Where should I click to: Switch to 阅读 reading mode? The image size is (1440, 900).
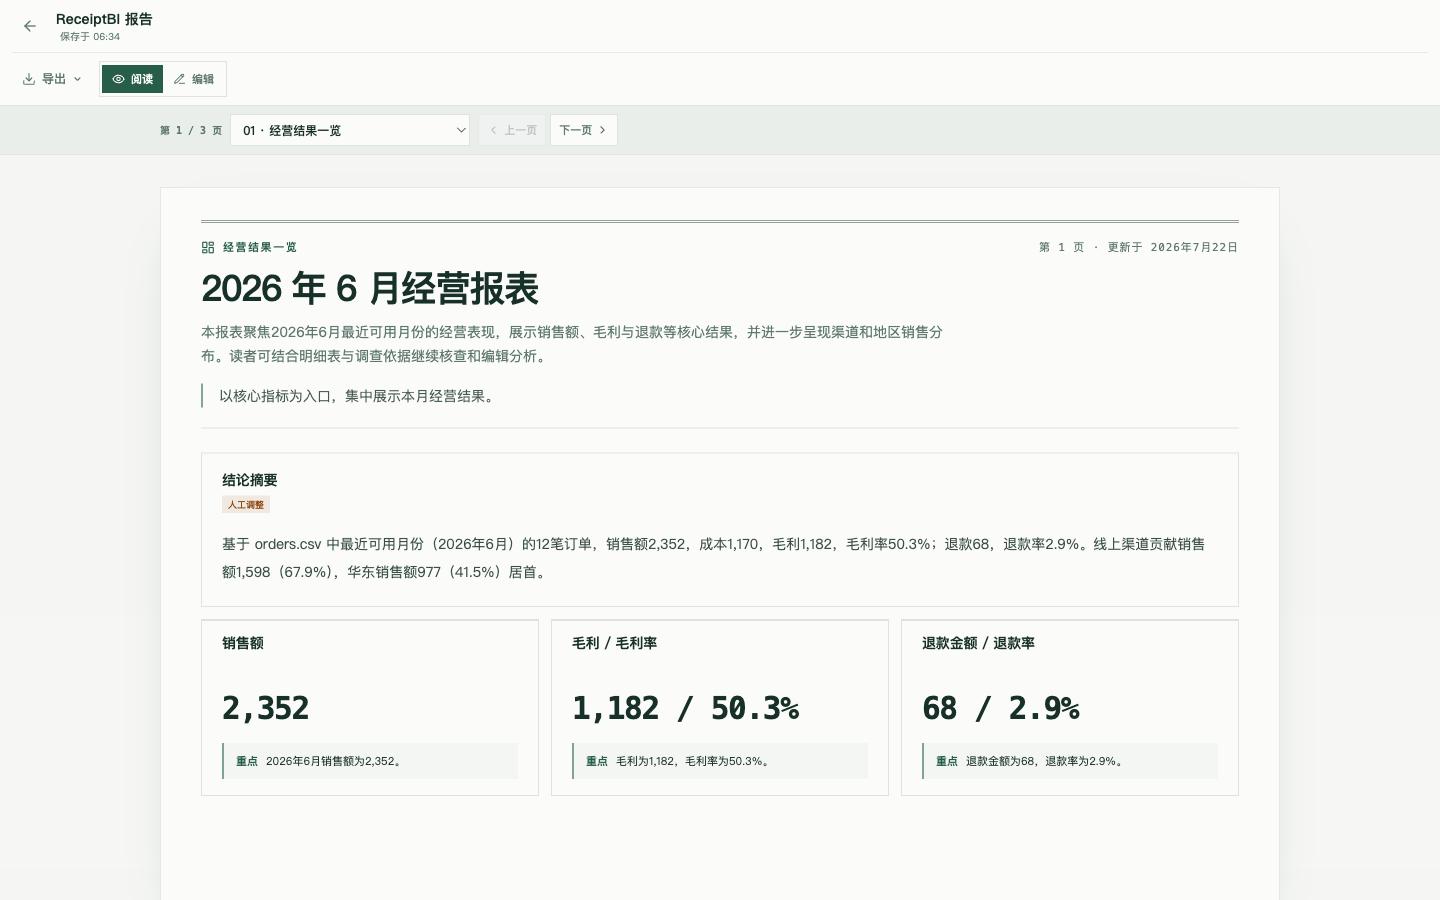tap(132, 79)
